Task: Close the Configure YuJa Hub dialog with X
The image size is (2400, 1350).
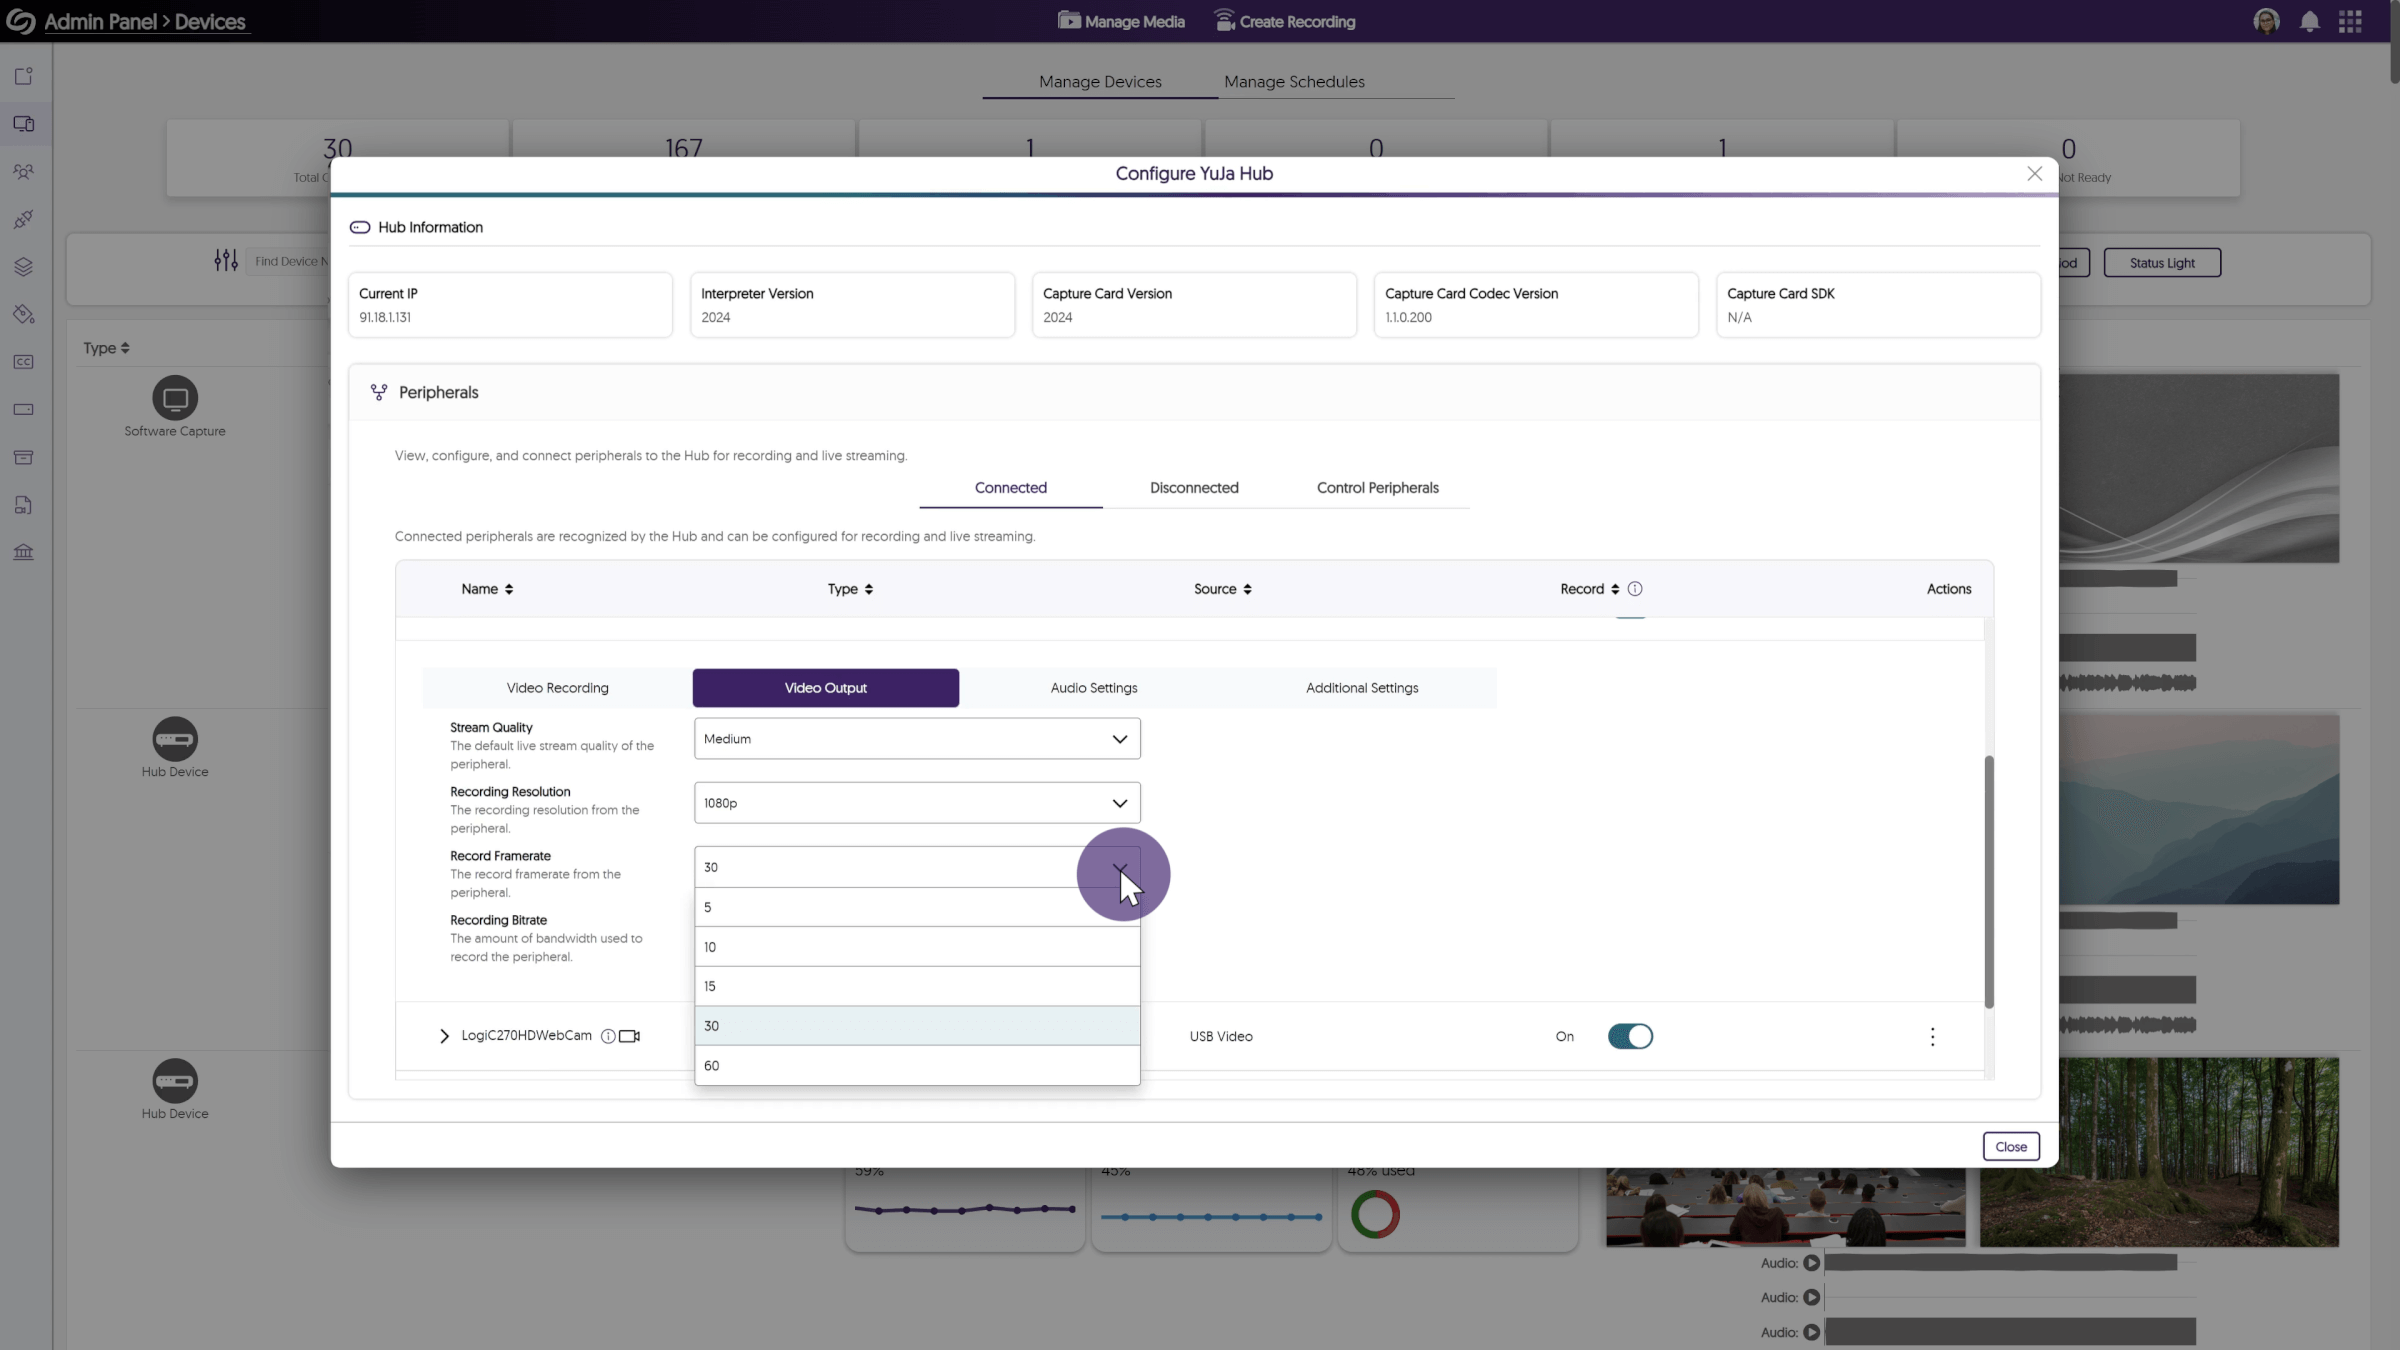Action: pos(2034,174)
